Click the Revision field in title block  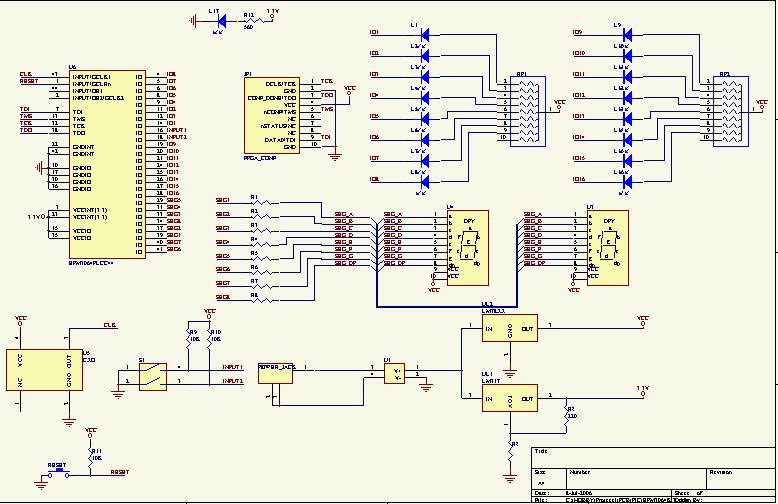(x=741, y=479)
